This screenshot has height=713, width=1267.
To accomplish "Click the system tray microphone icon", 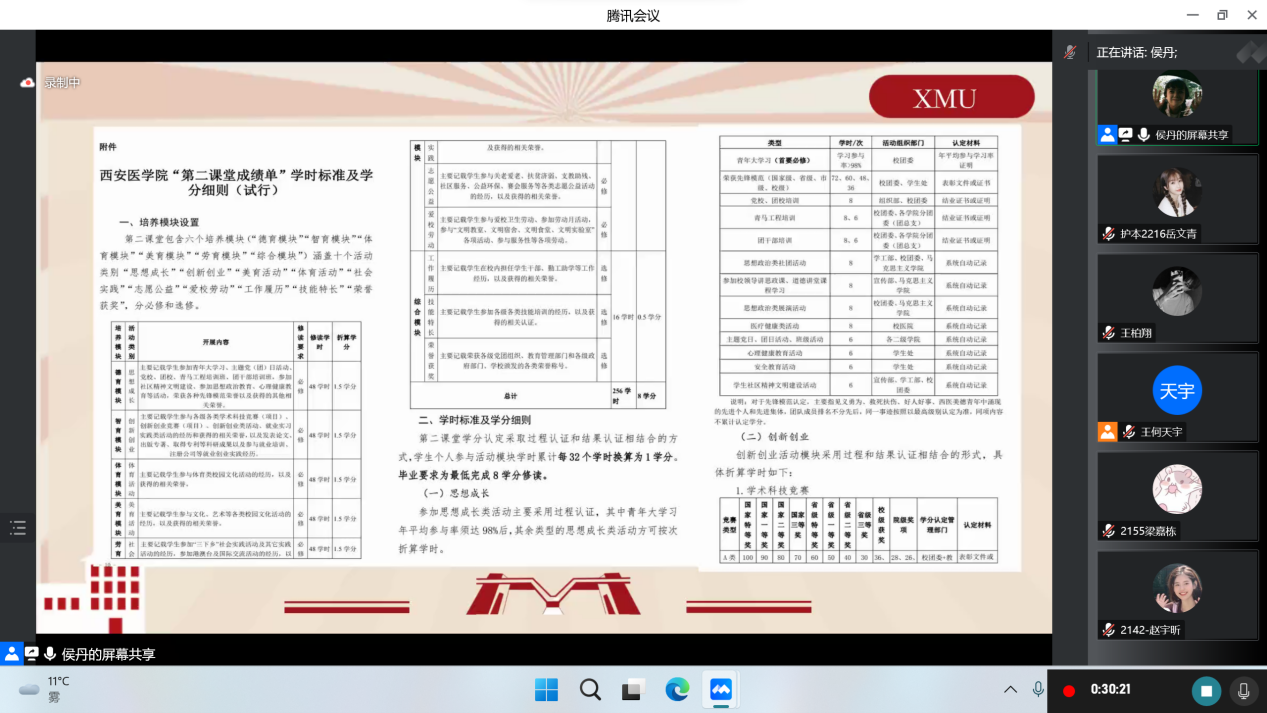I will (1038, 689).
